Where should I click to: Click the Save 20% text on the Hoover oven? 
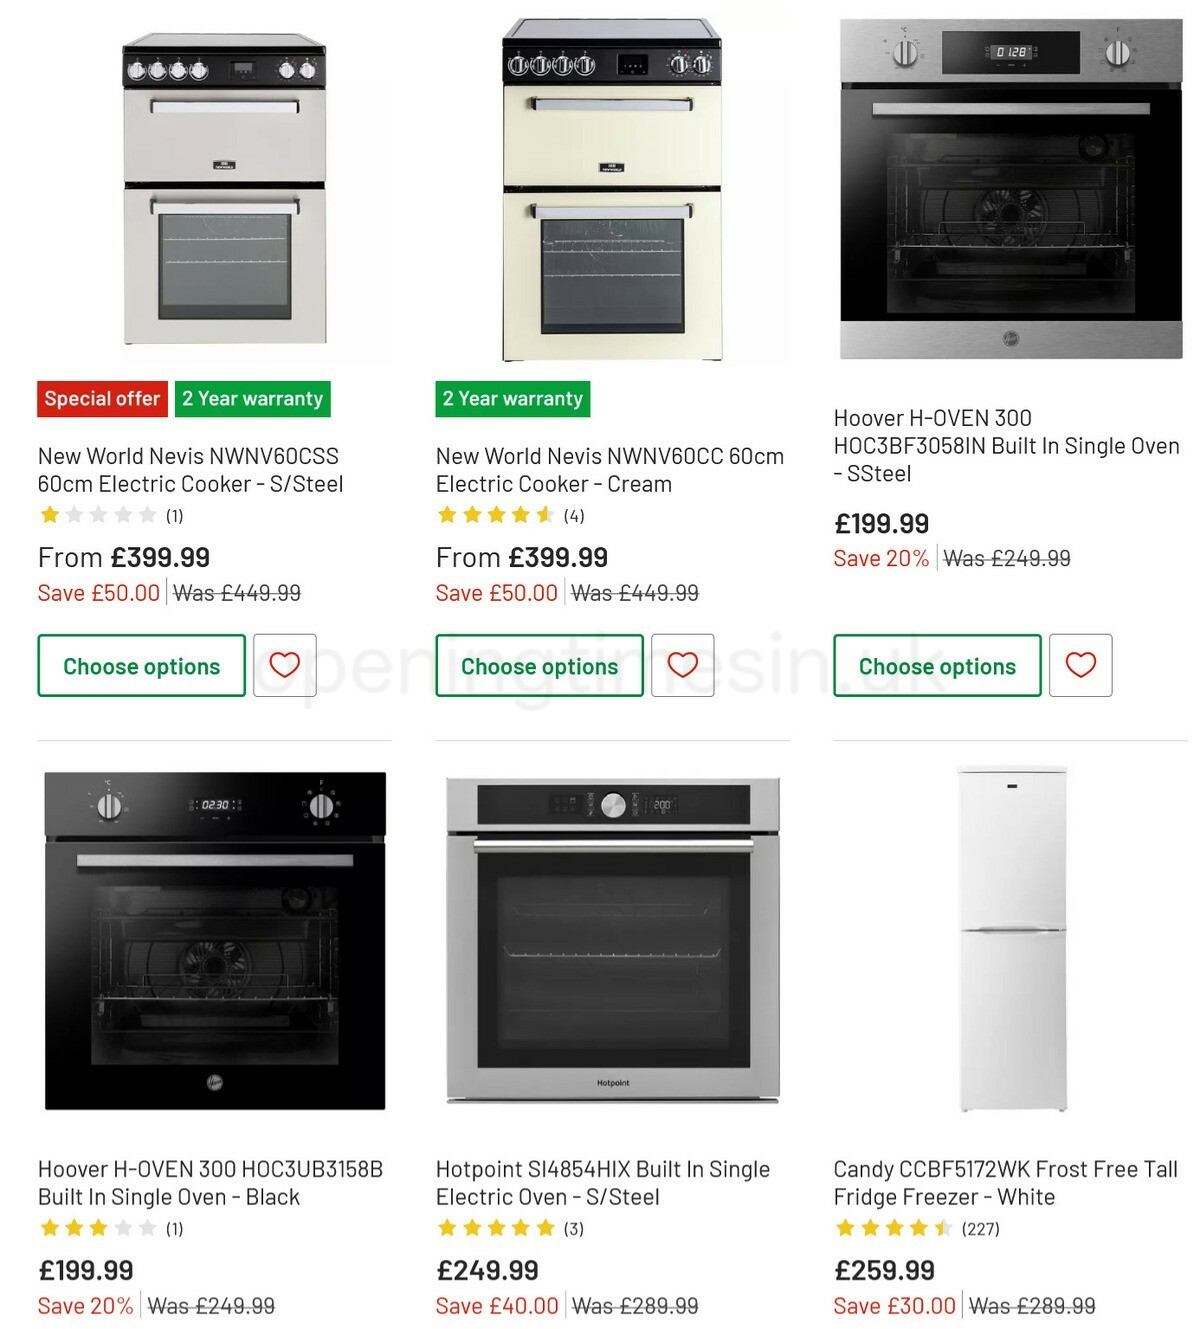[x=880, y=558]
